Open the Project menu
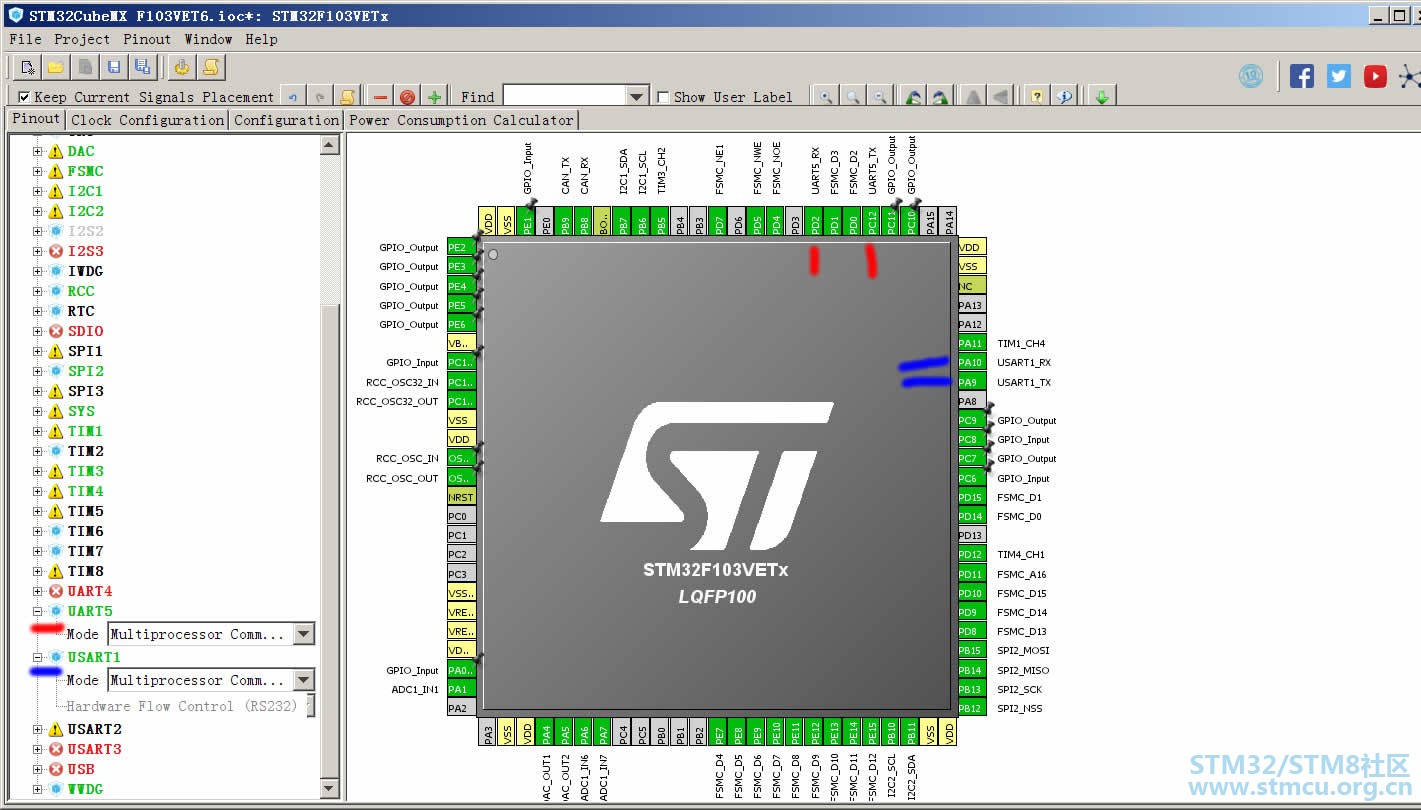This screenshot has width=1421, height=810. (82, 39)
